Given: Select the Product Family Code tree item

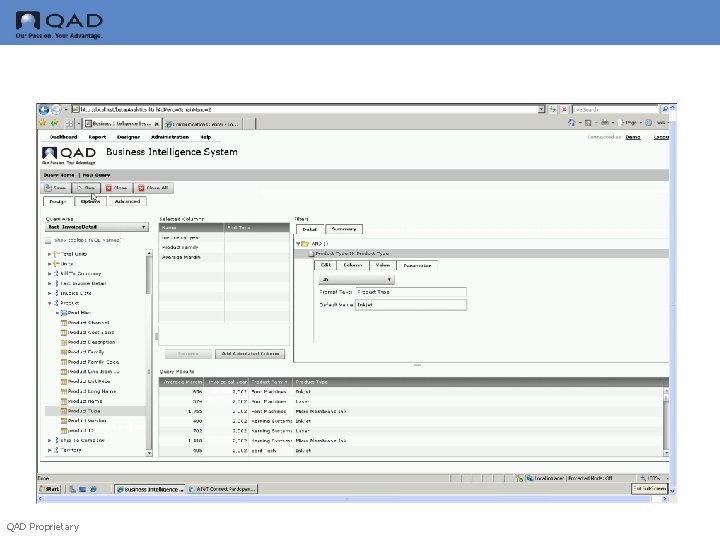Looking at the screenshot, I should pos(93,362).
